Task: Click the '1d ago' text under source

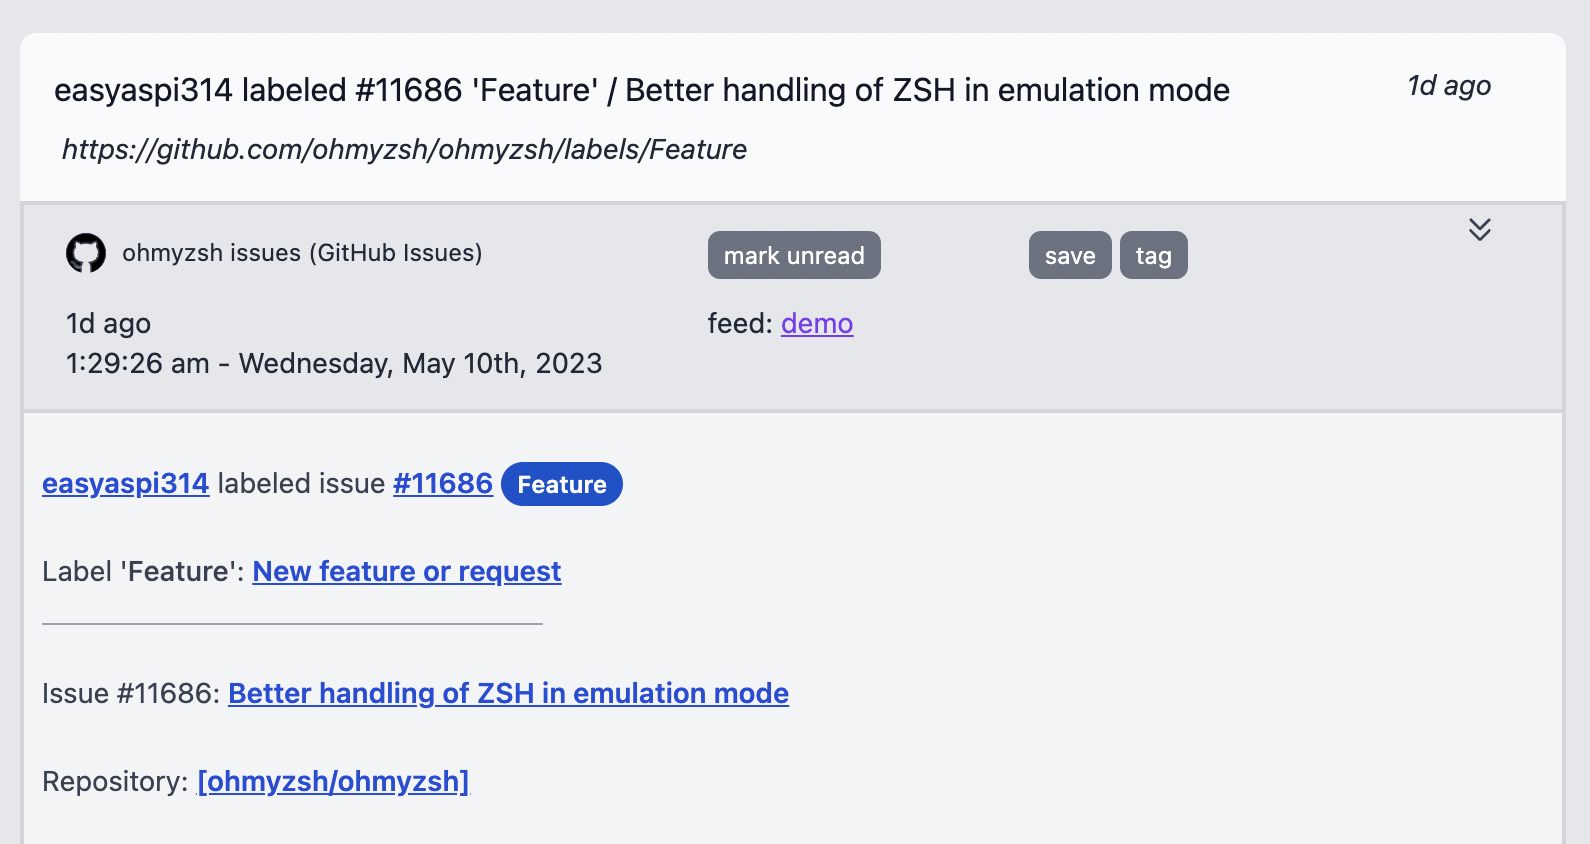Action: (x=108, y=323)
